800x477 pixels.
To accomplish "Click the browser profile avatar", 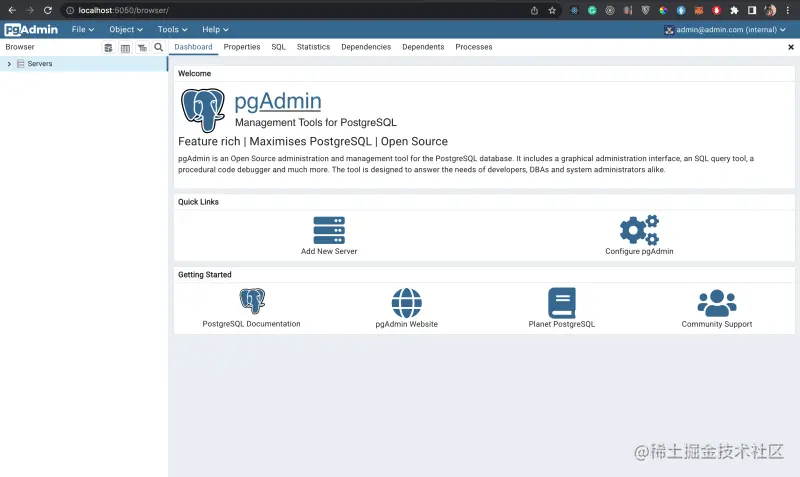I will point(770,10).
